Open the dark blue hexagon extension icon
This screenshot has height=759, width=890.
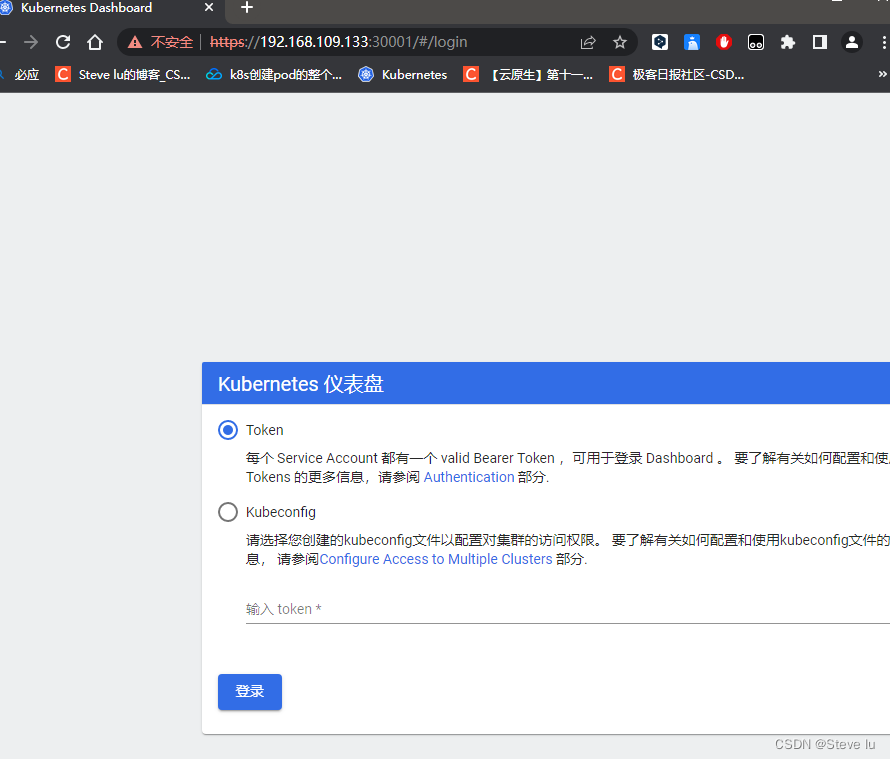point(660,42)
